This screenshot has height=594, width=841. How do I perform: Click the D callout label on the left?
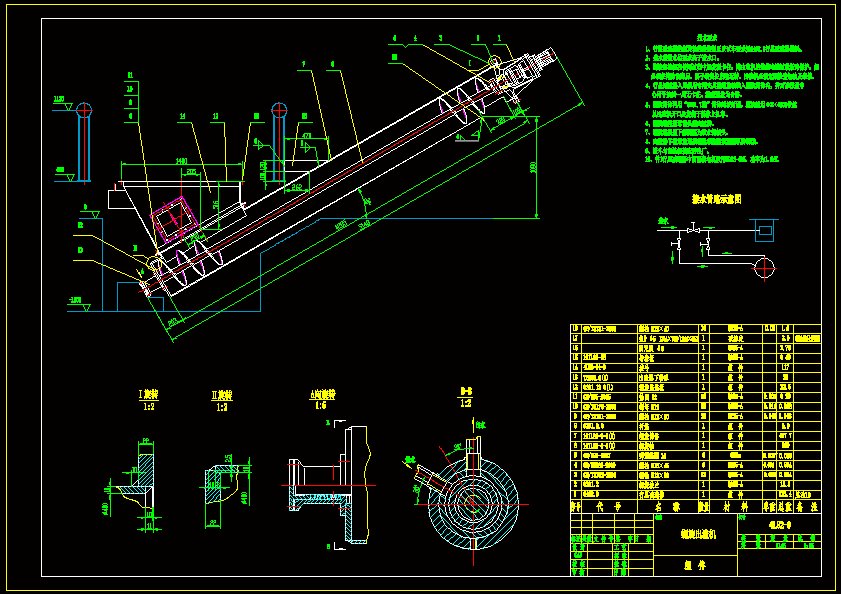tap(80, 250)
